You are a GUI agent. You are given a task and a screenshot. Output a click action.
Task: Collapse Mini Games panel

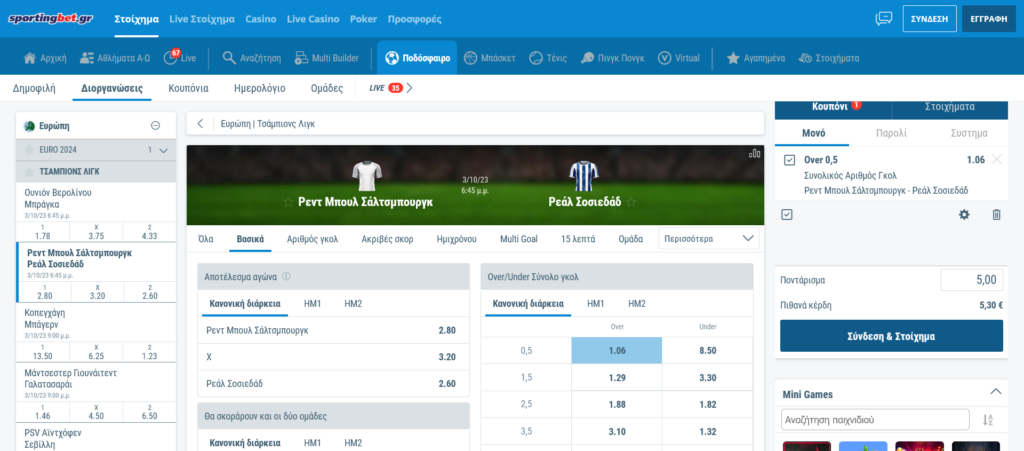click(x=995, y=392)
